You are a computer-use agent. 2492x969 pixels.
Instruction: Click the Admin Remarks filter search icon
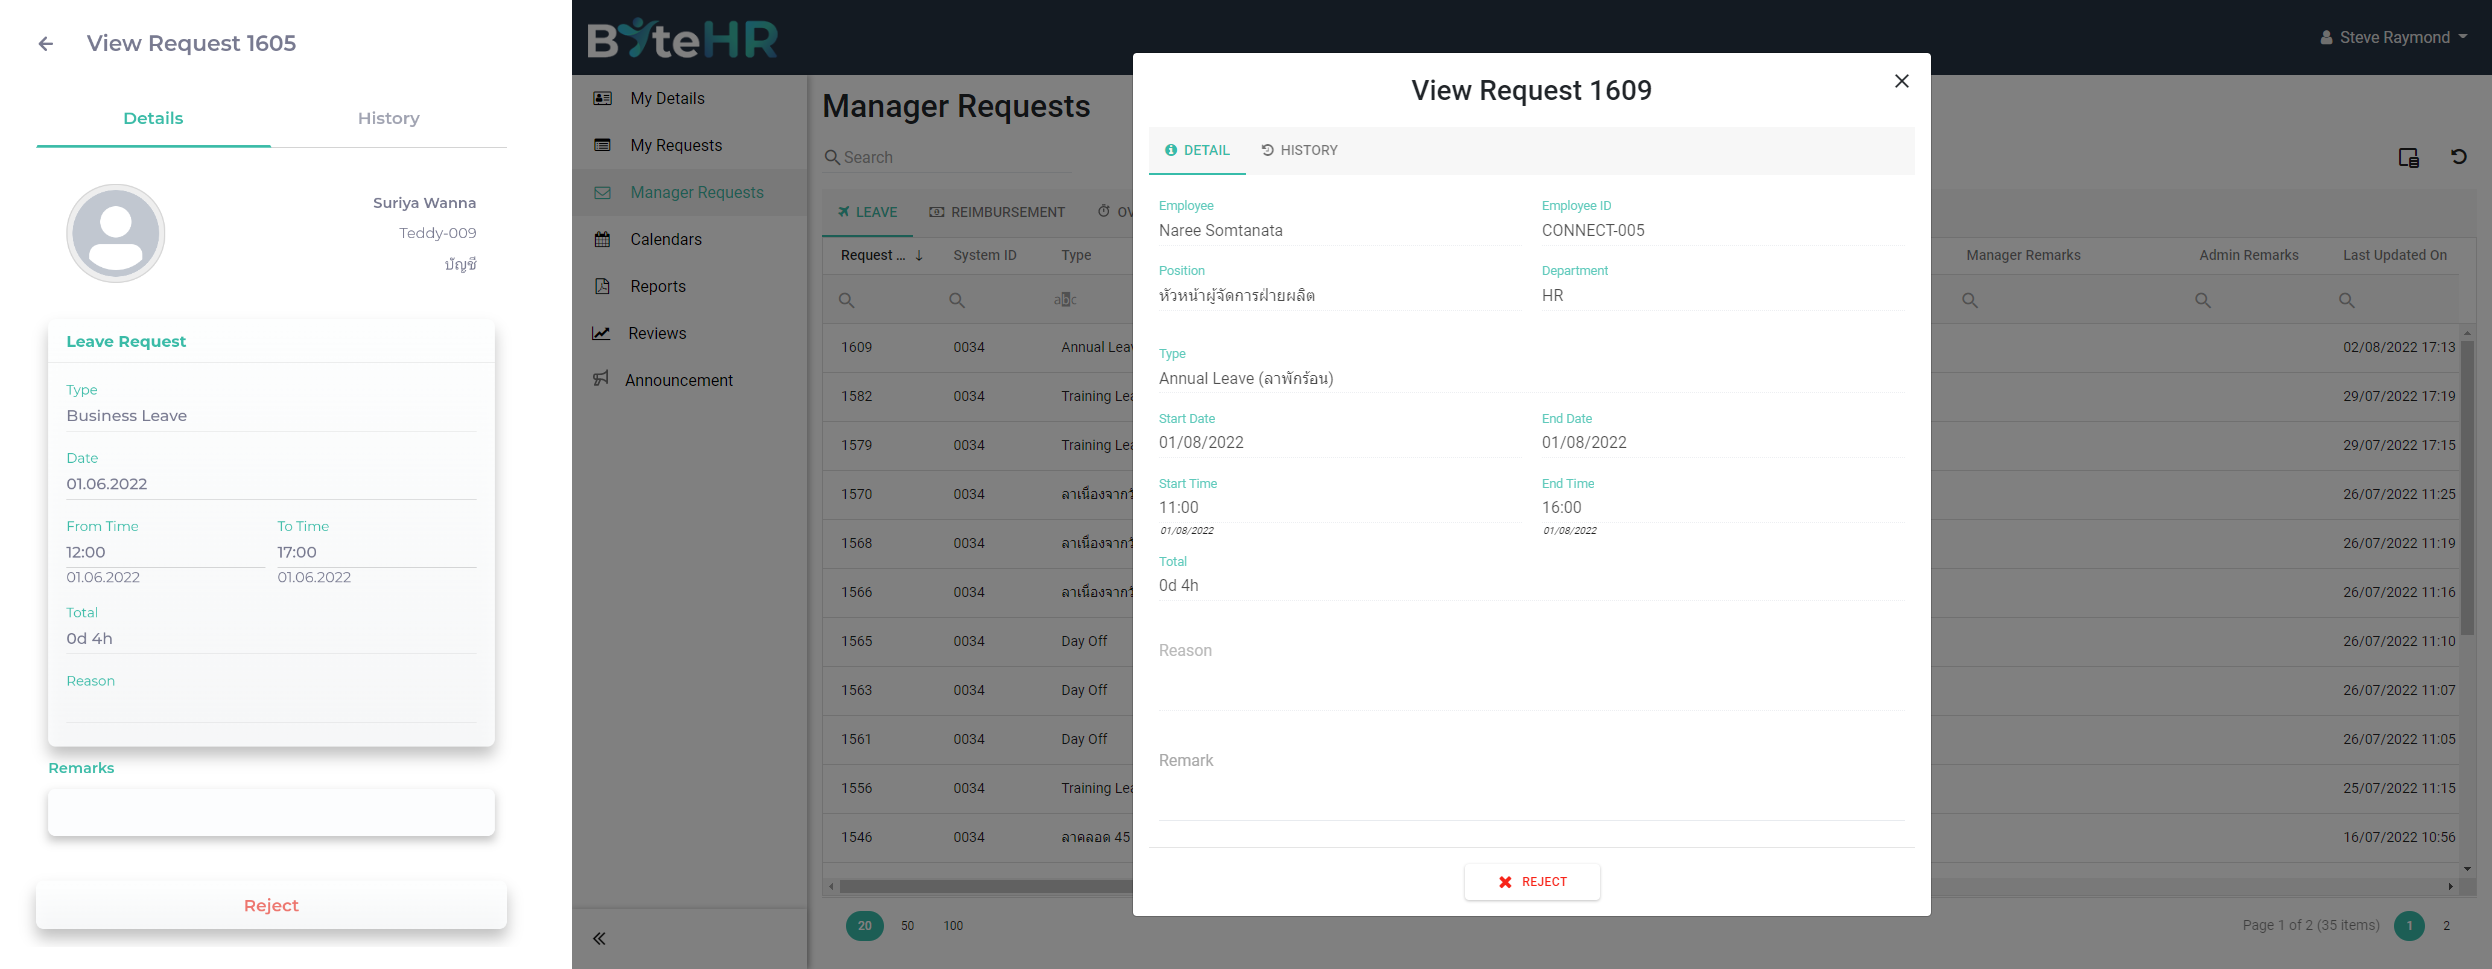[2203, 300]
